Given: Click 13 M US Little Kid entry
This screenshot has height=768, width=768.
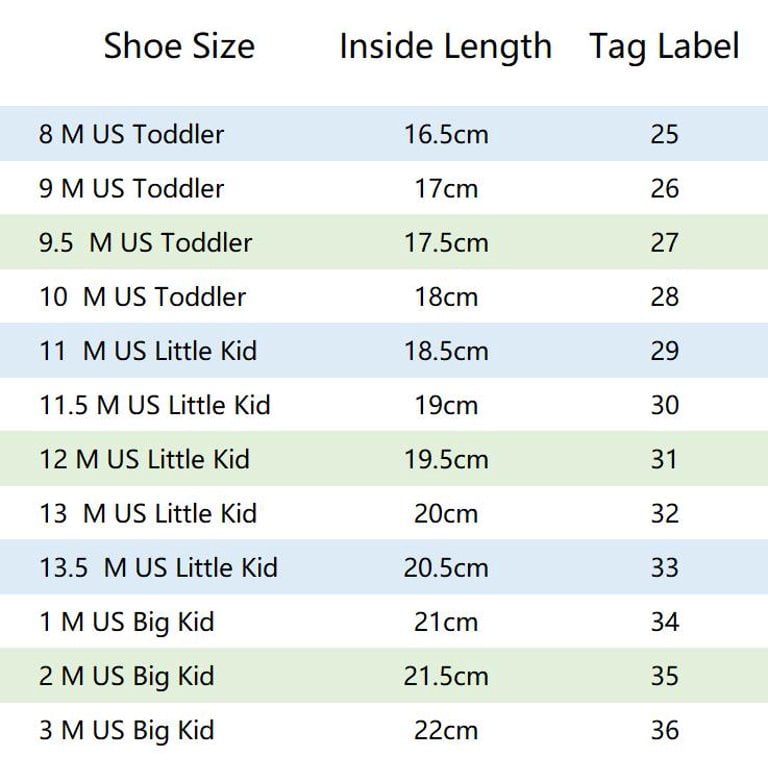Looking at the screenshot, I should click(x=148, y=513).
